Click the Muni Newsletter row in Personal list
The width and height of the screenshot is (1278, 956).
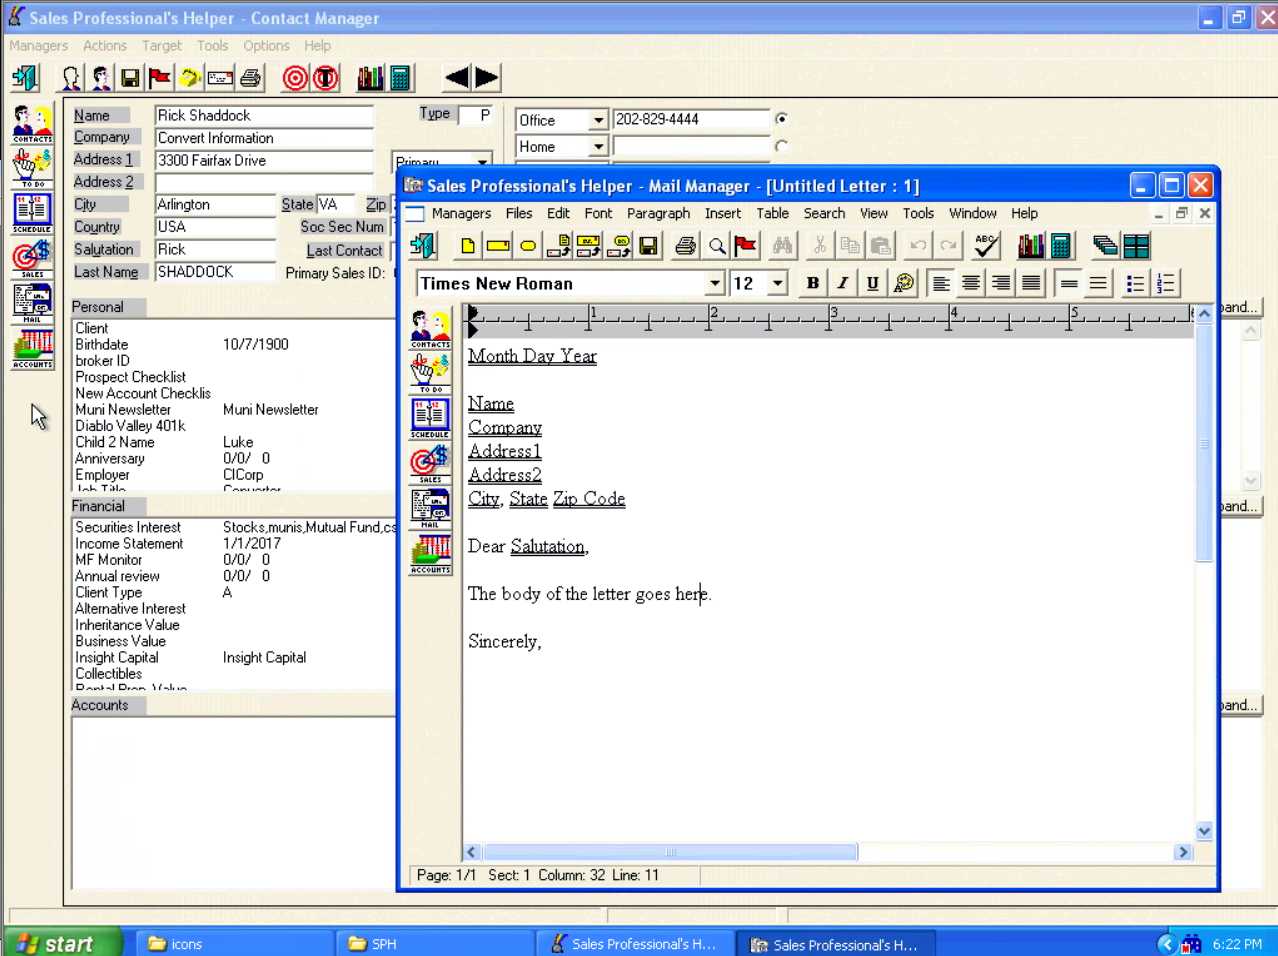click(234, 409)
